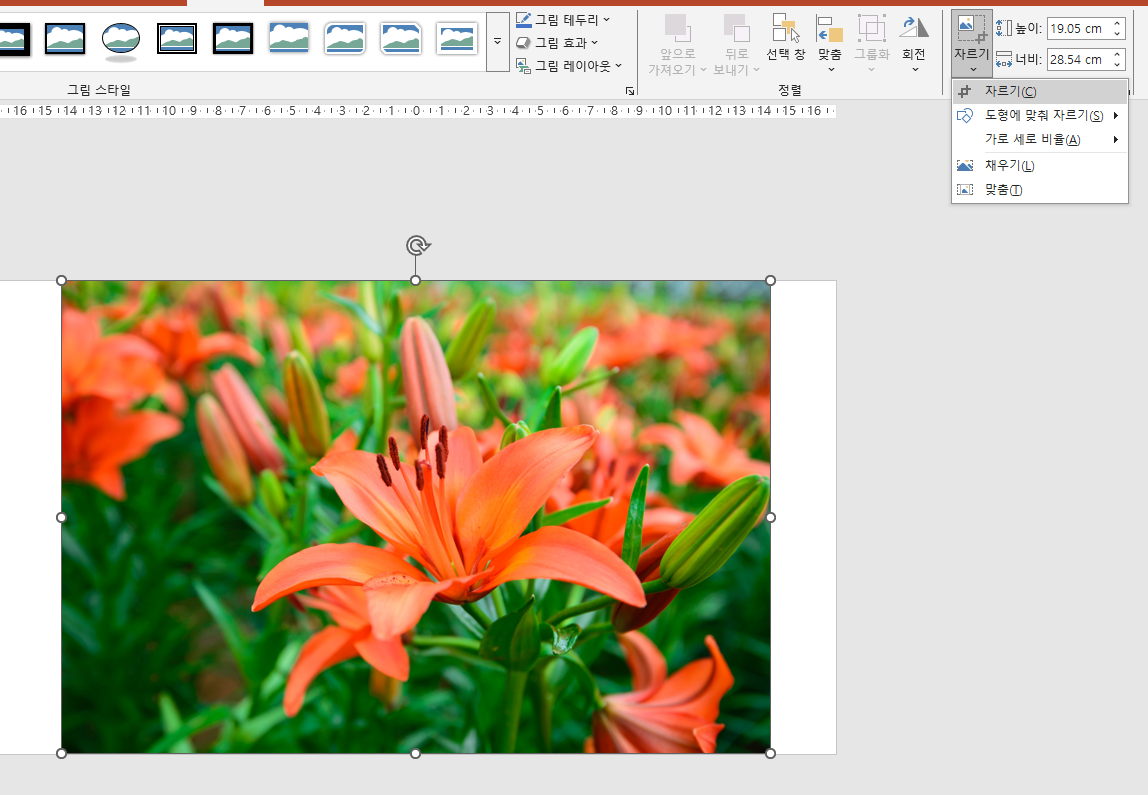Image resolution: width=1148 pixels, height=795 pixels.
Task: Click the picture layout icon
Action: tap(523, 66)
